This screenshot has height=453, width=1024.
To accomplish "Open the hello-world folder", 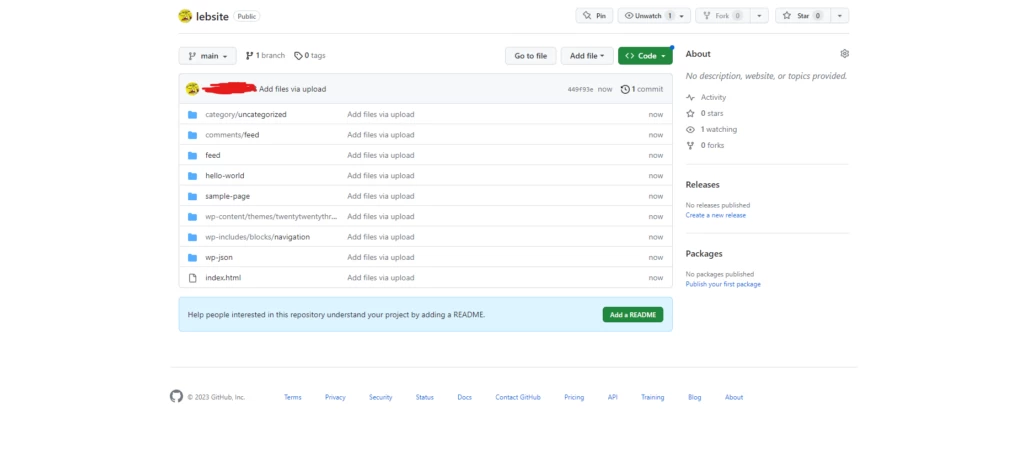I will (x=225, y=175).
